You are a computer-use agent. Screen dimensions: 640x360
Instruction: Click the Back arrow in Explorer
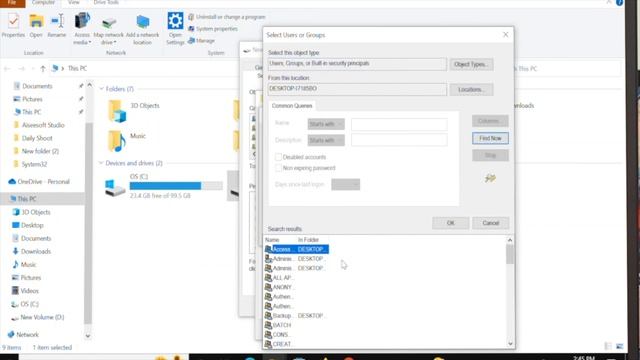pyautogui.click(x=7, y=69)
